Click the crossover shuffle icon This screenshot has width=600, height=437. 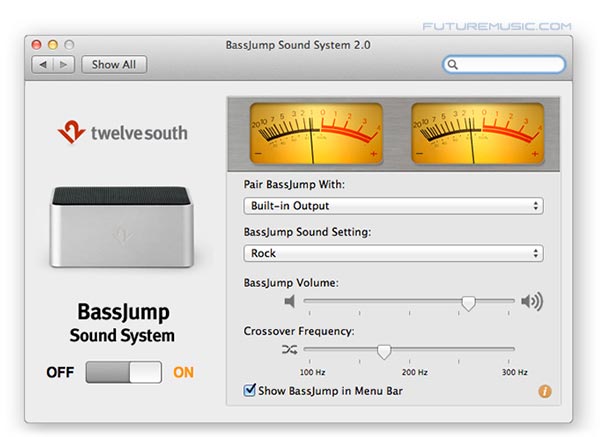[289, 349]
